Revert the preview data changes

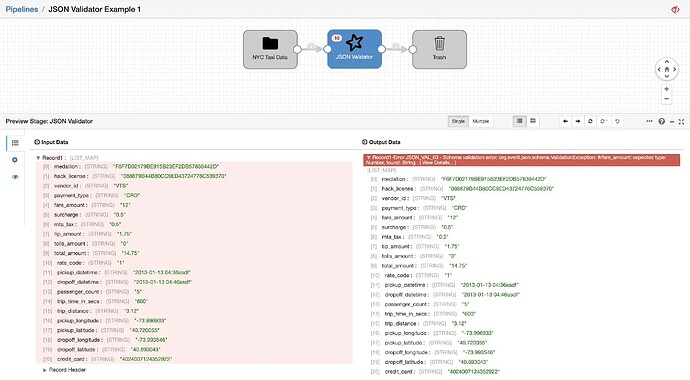pyautogui.click(x=617, y=121)
